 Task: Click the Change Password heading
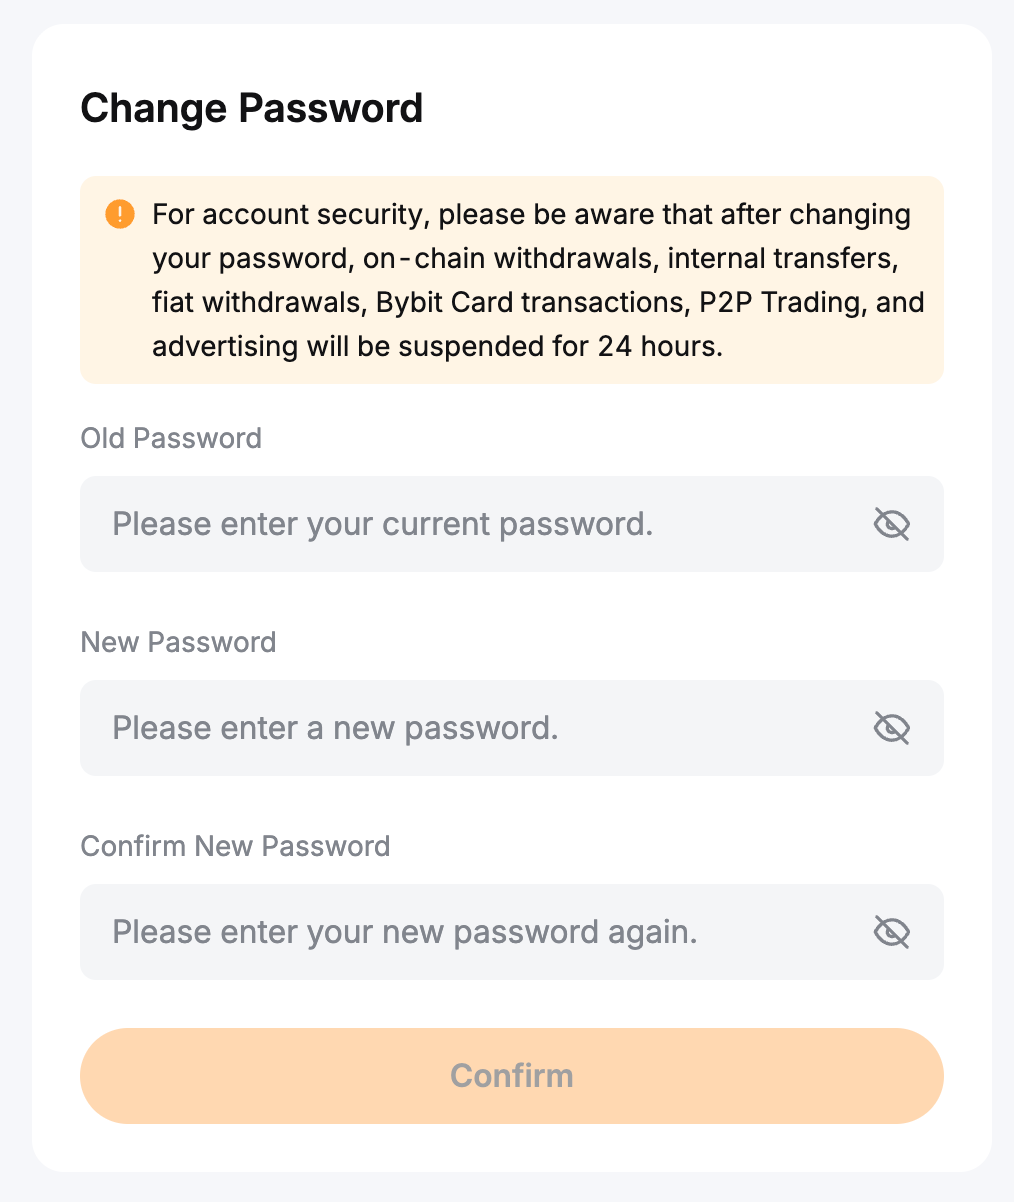(252, 108)
